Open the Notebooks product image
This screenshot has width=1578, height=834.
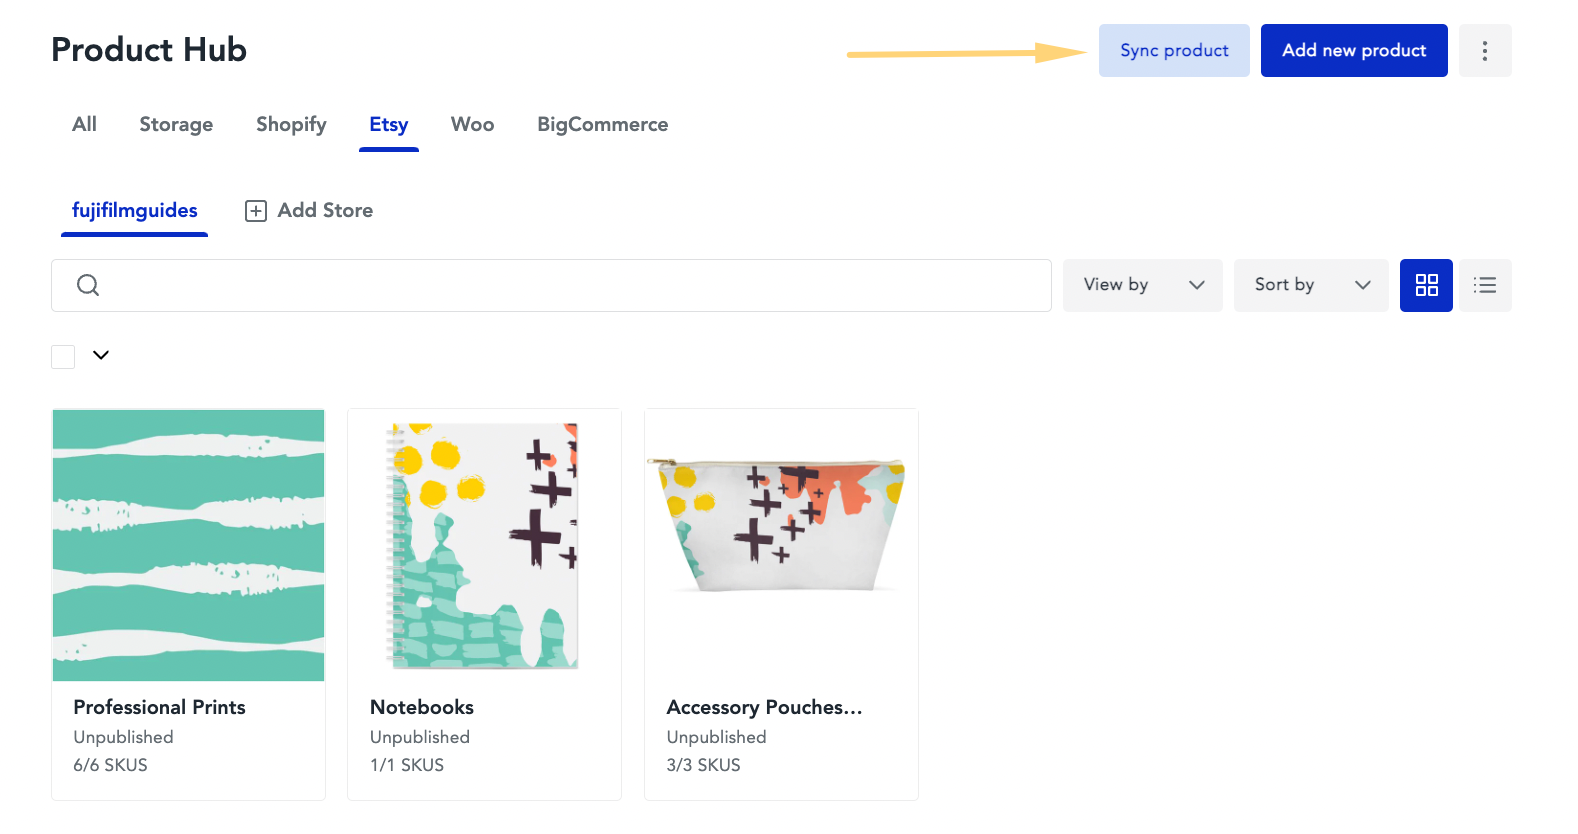point(484,545)
